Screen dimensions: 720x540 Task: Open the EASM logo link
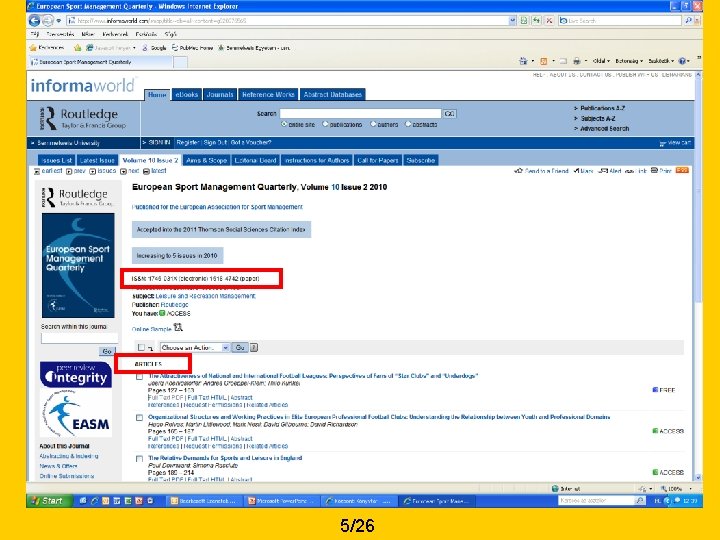tap(76, 413)
